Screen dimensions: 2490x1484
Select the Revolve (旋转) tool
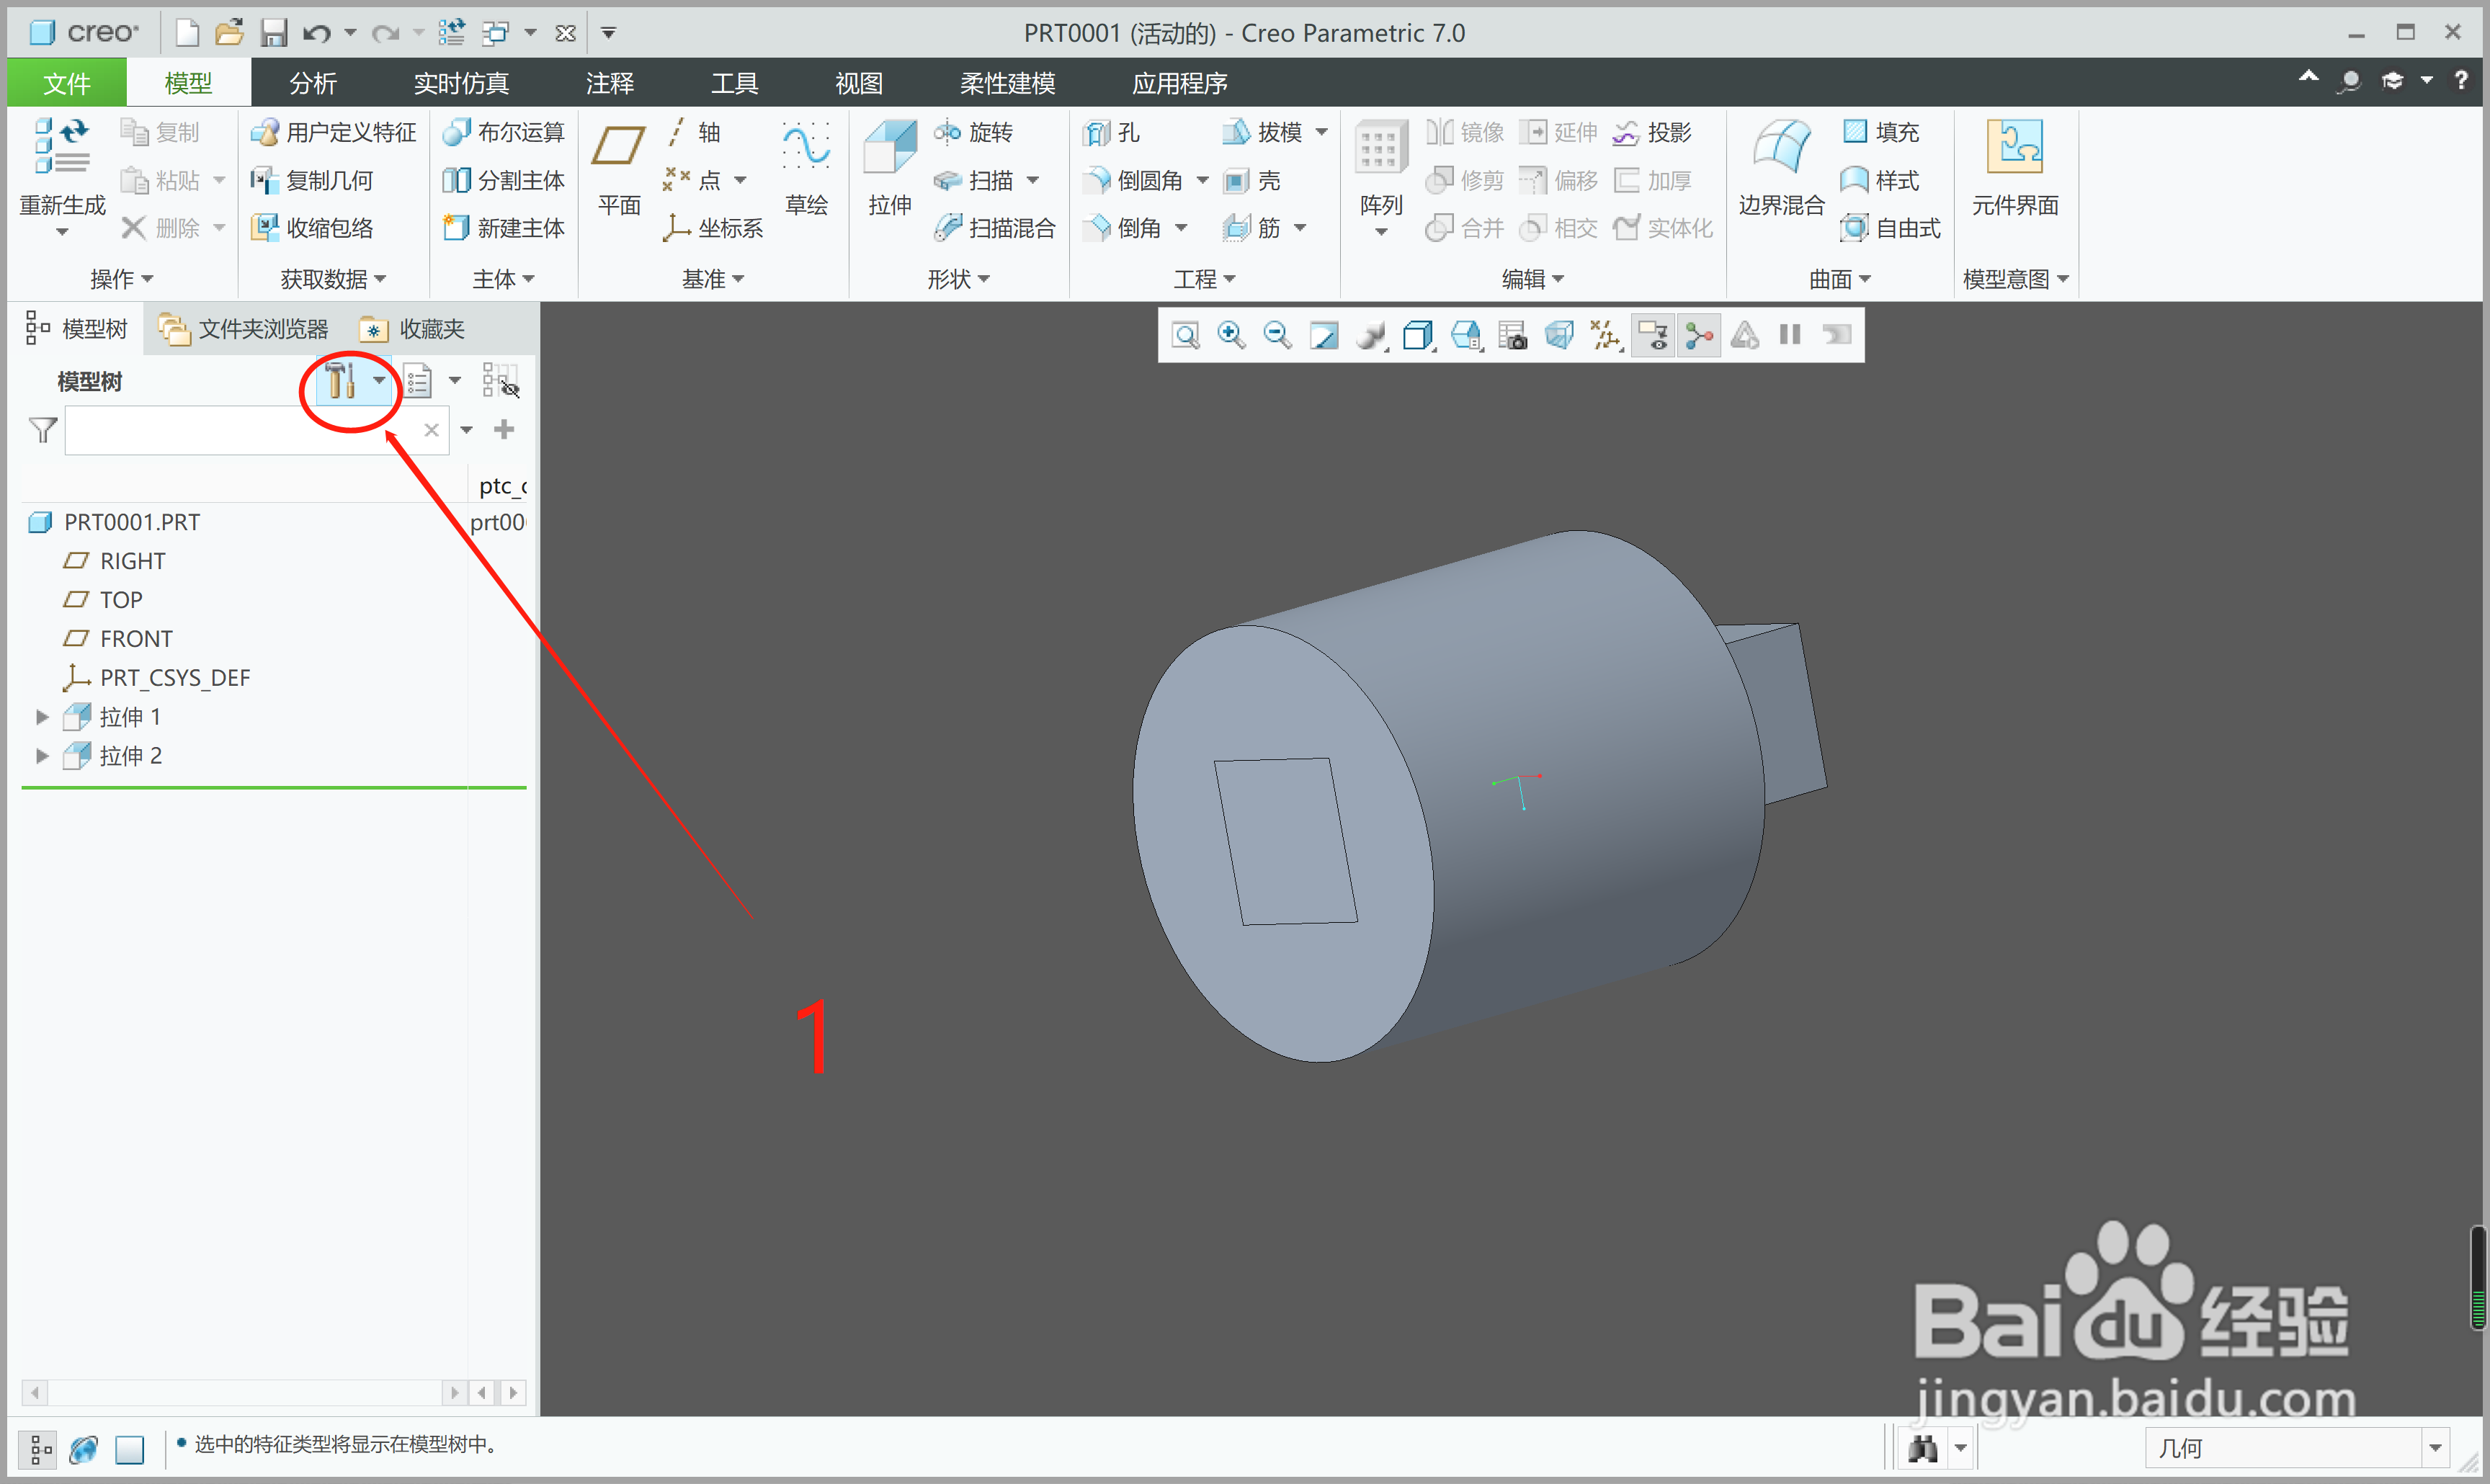point(974,132)
